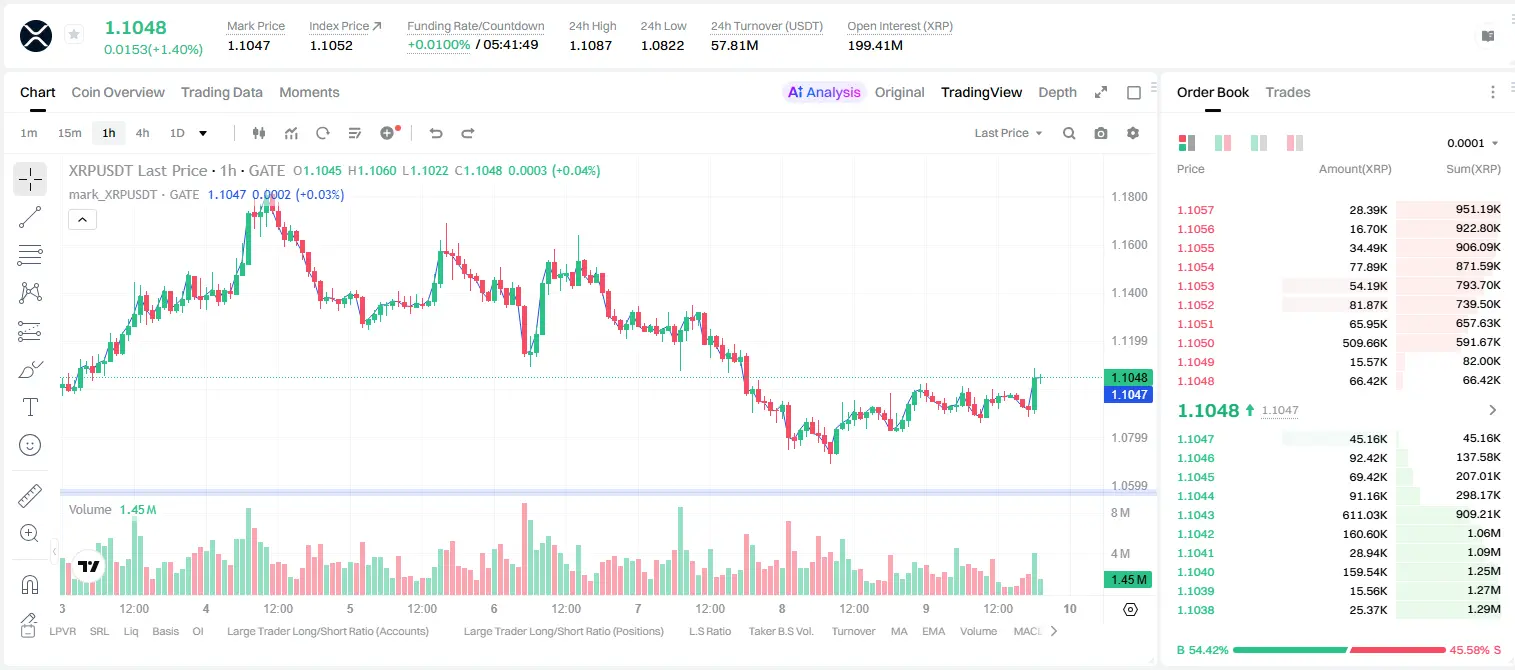Toggle fullscreen chart expand icon
This screenshot has width=1515, height=670.
(1101, 92)
